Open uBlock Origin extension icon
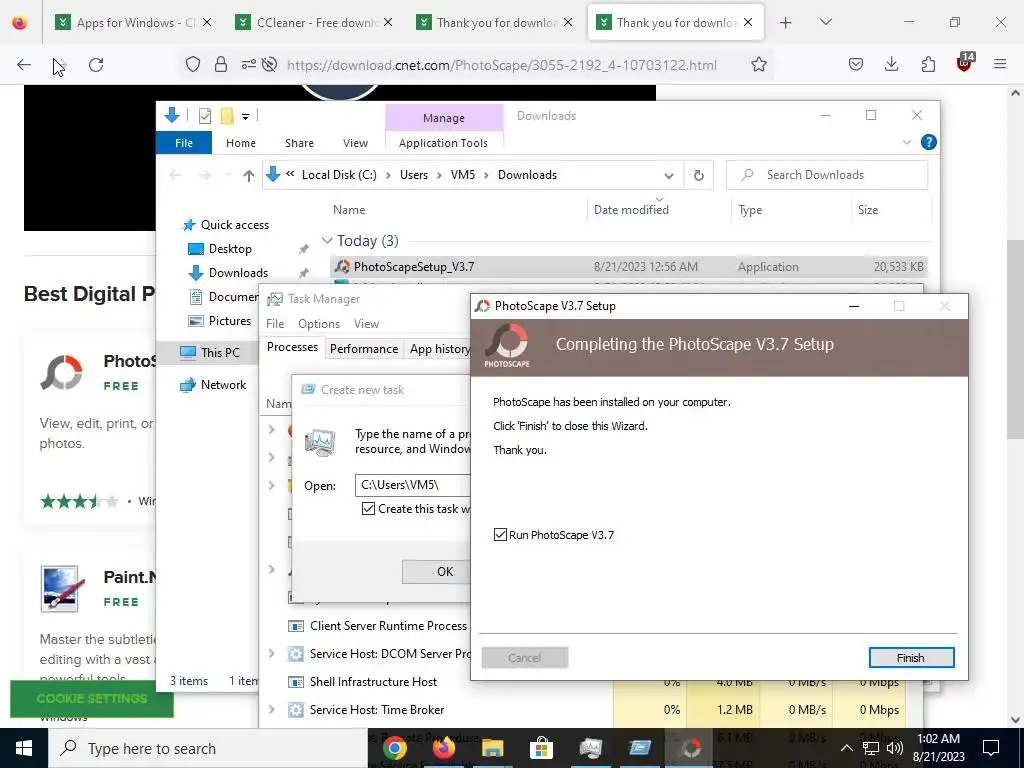Viewport: 1024px width, 768px height. pyautogui.click(x=965, y=63)
